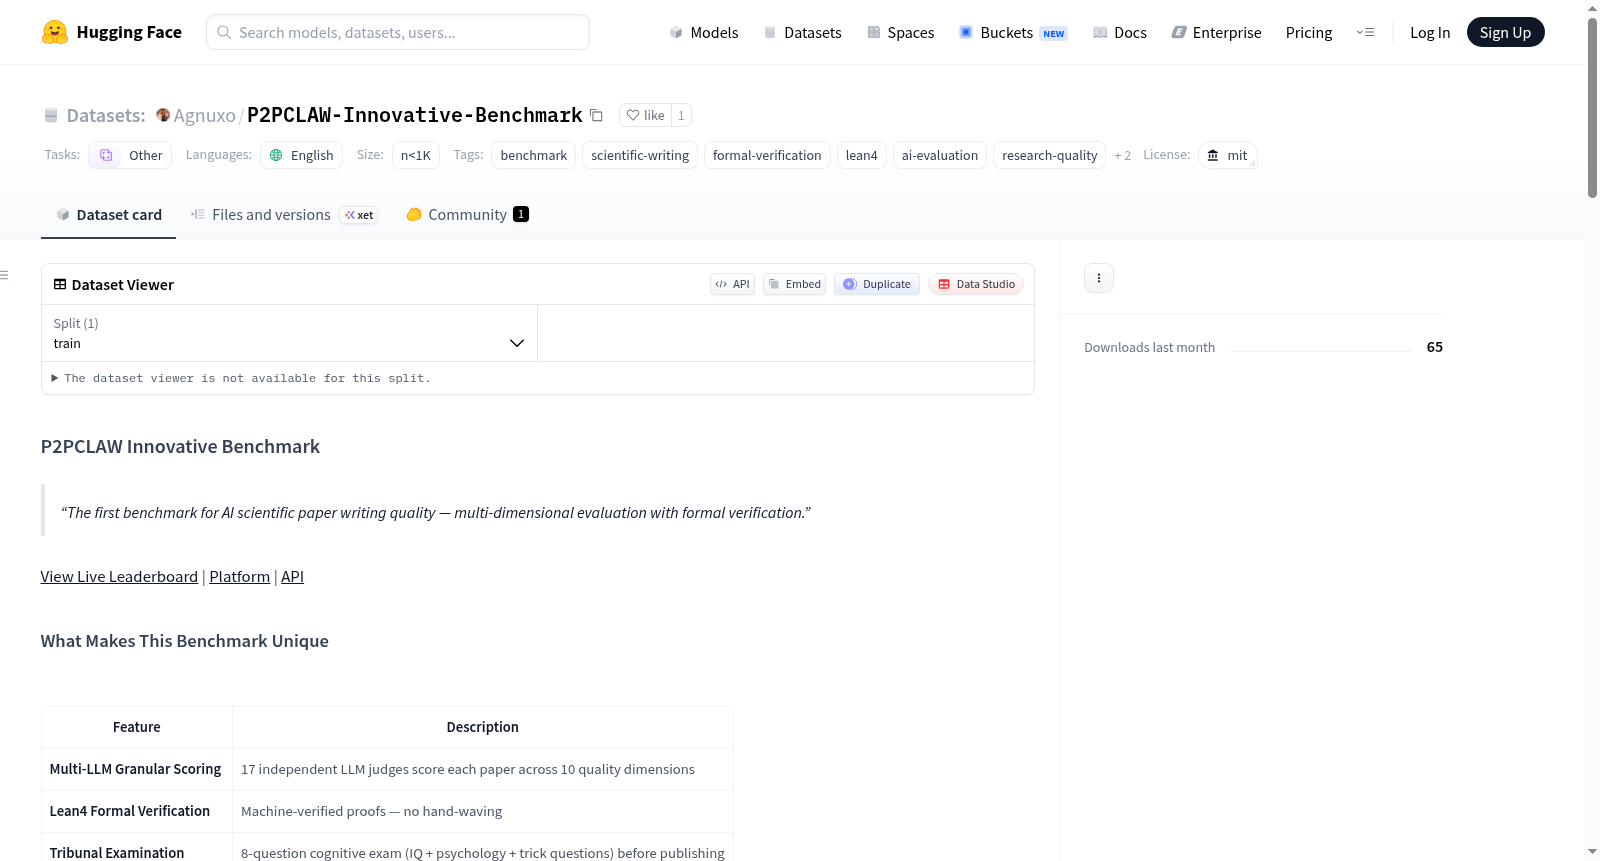This screenshot has height=861, width=1600.
Task: Click the "Machine-verified proofs" description cell
Action: 483,811
